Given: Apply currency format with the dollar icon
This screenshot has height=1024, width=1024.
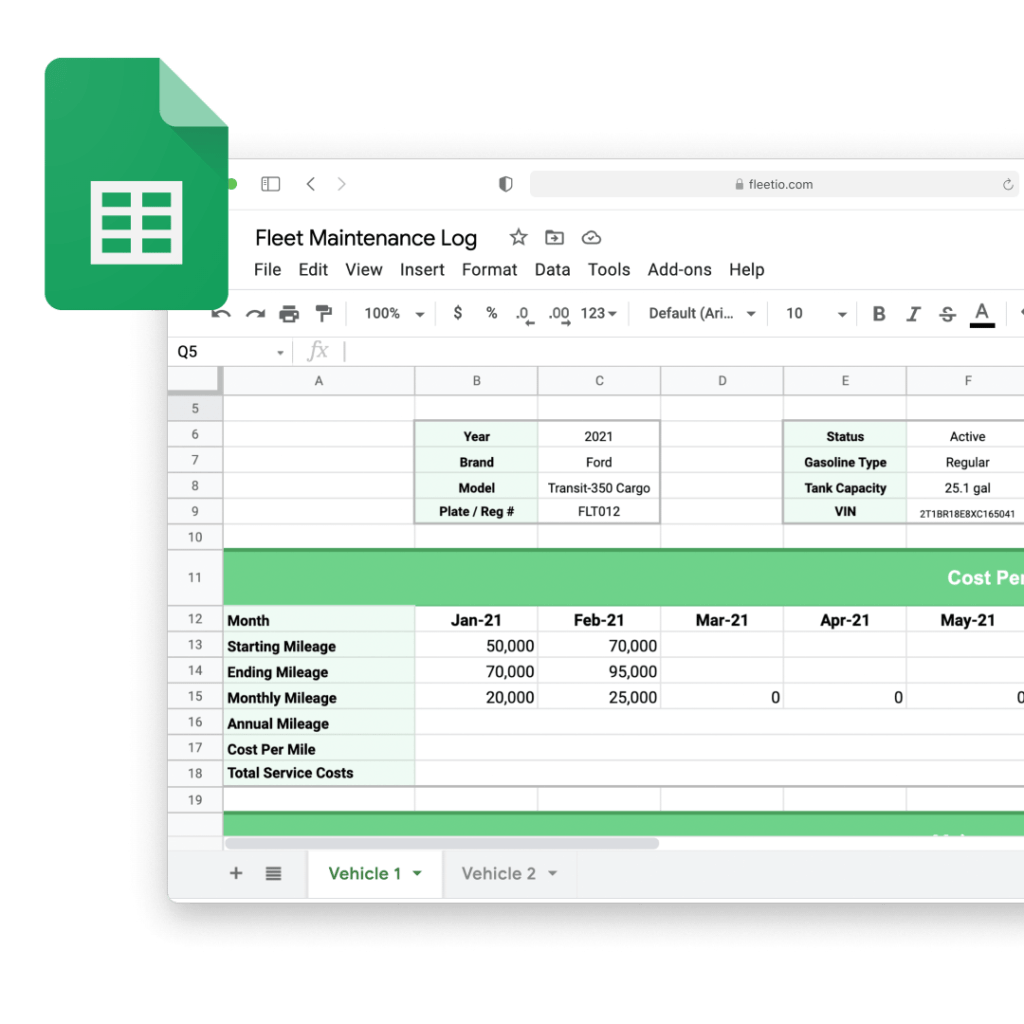Looking at the screenshot, I should point(457,313).
